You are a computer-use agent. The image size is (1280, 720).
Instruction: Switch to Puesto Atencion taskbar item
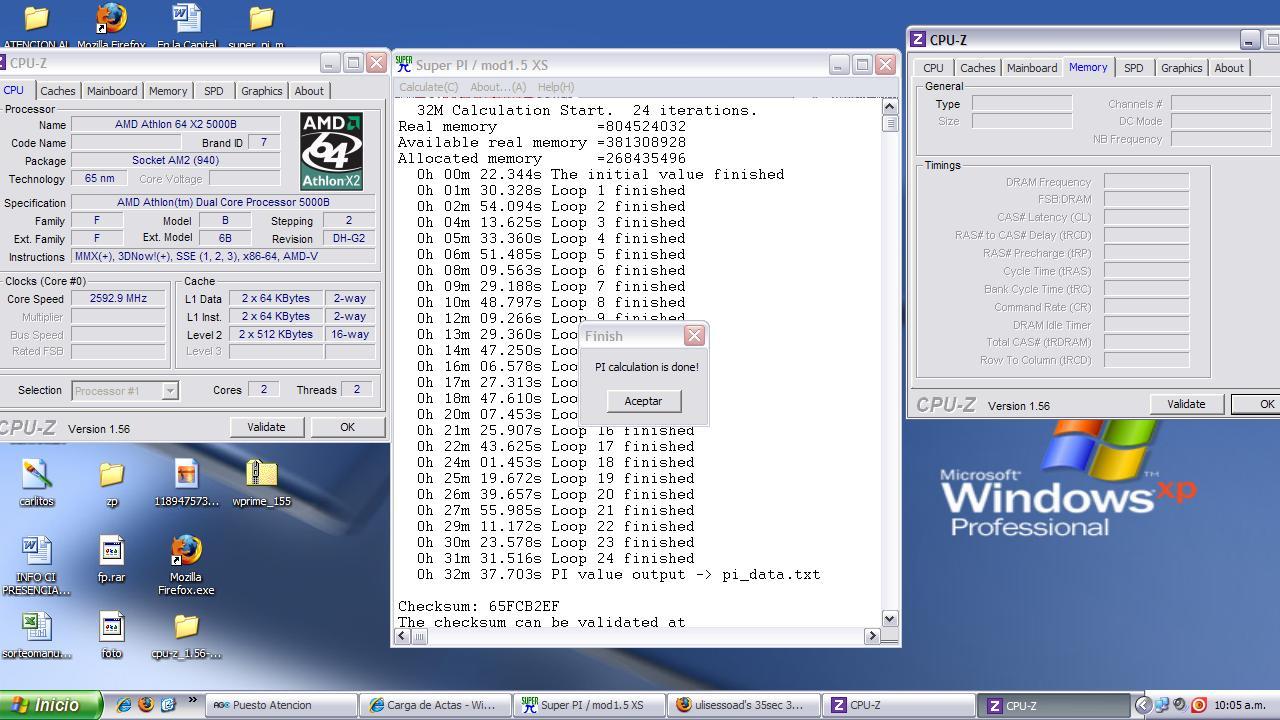coord(281,705)
